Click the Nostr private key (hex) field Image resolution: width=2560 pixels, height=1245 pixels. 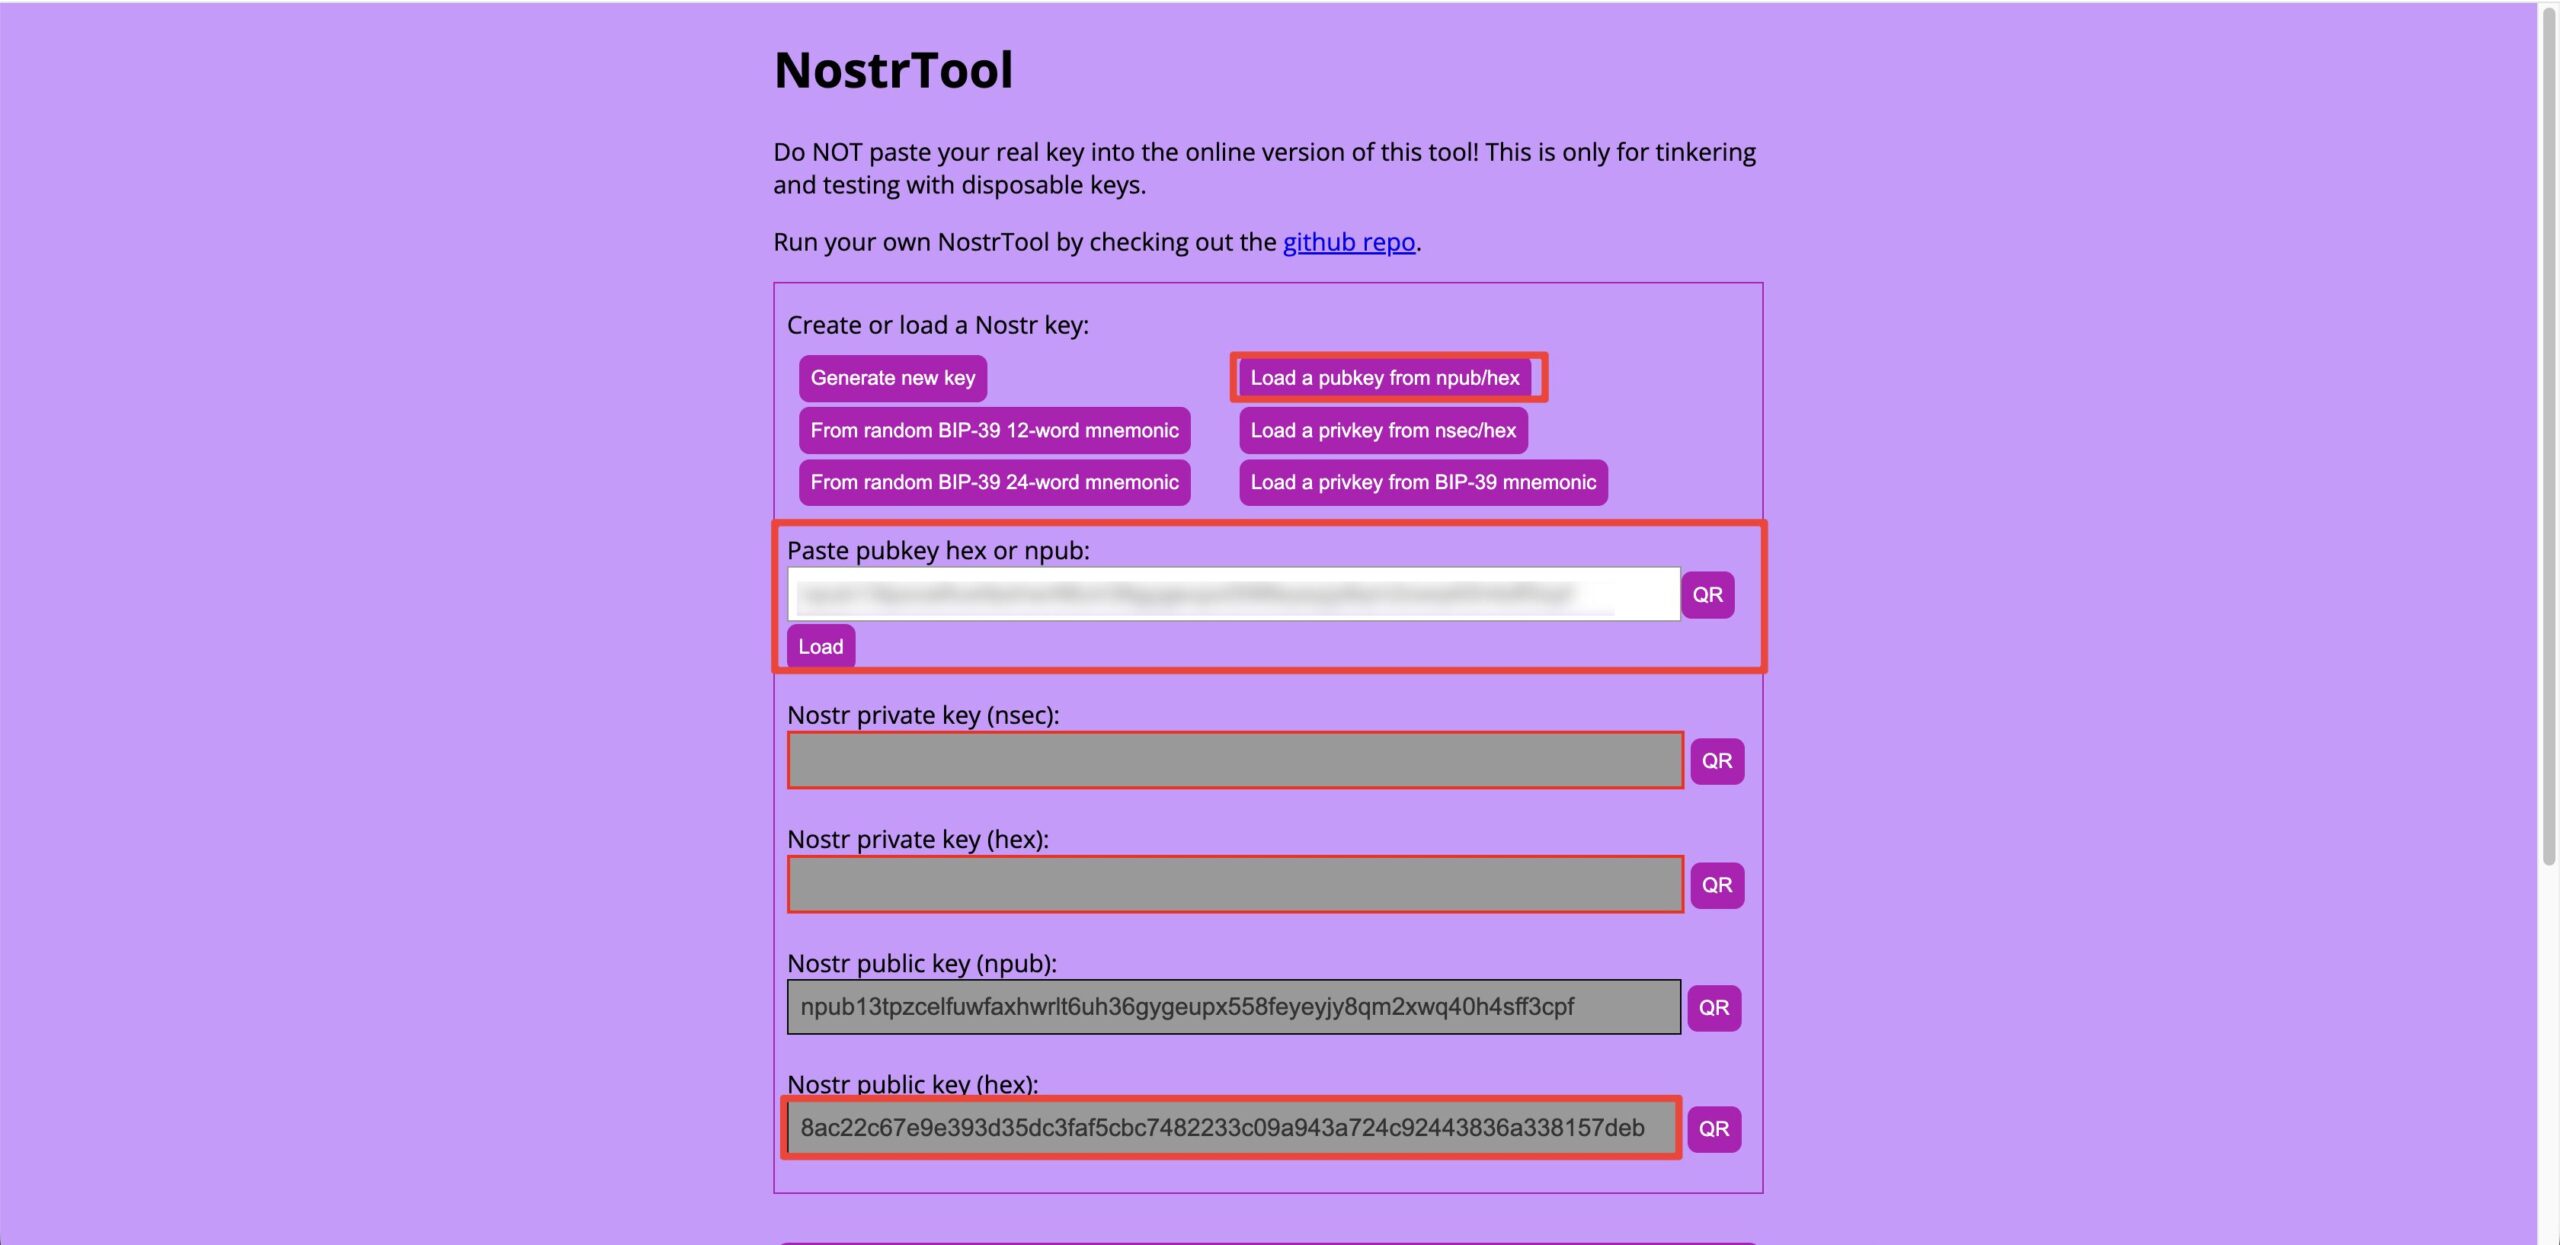click(x=1235, y=884)
